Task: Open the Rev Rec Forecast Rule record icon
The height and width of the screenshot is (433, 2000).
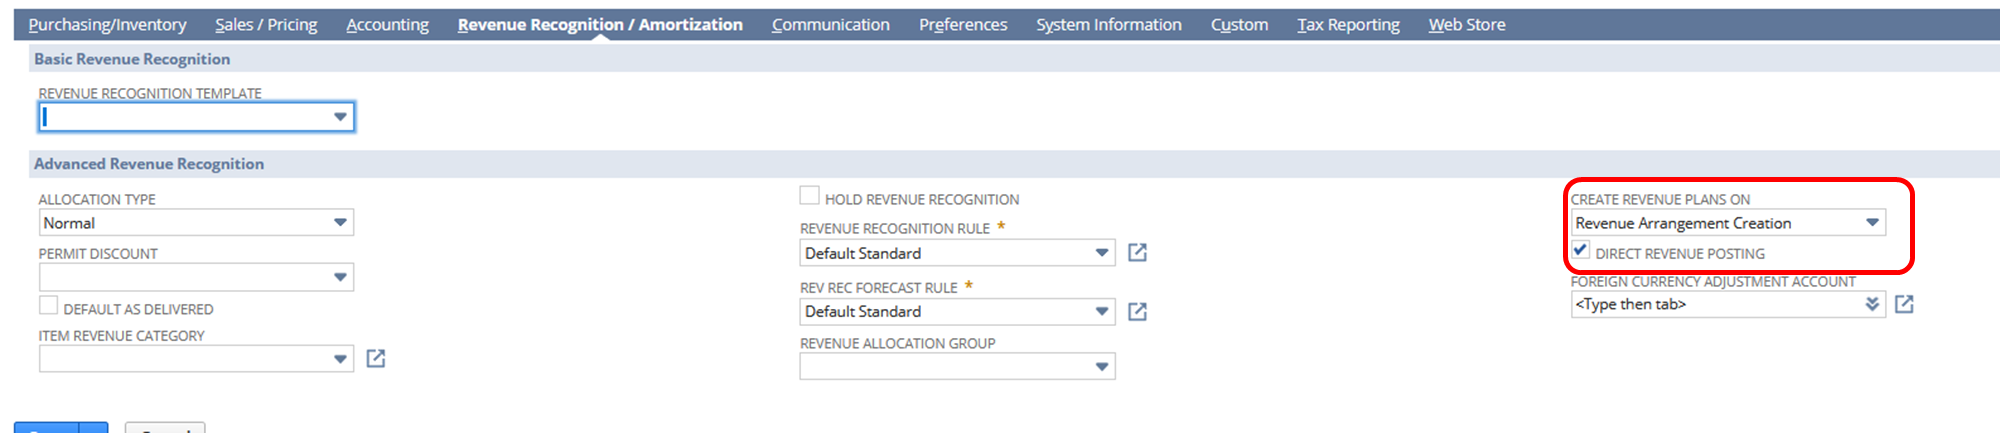Action: coord(1137,312)
